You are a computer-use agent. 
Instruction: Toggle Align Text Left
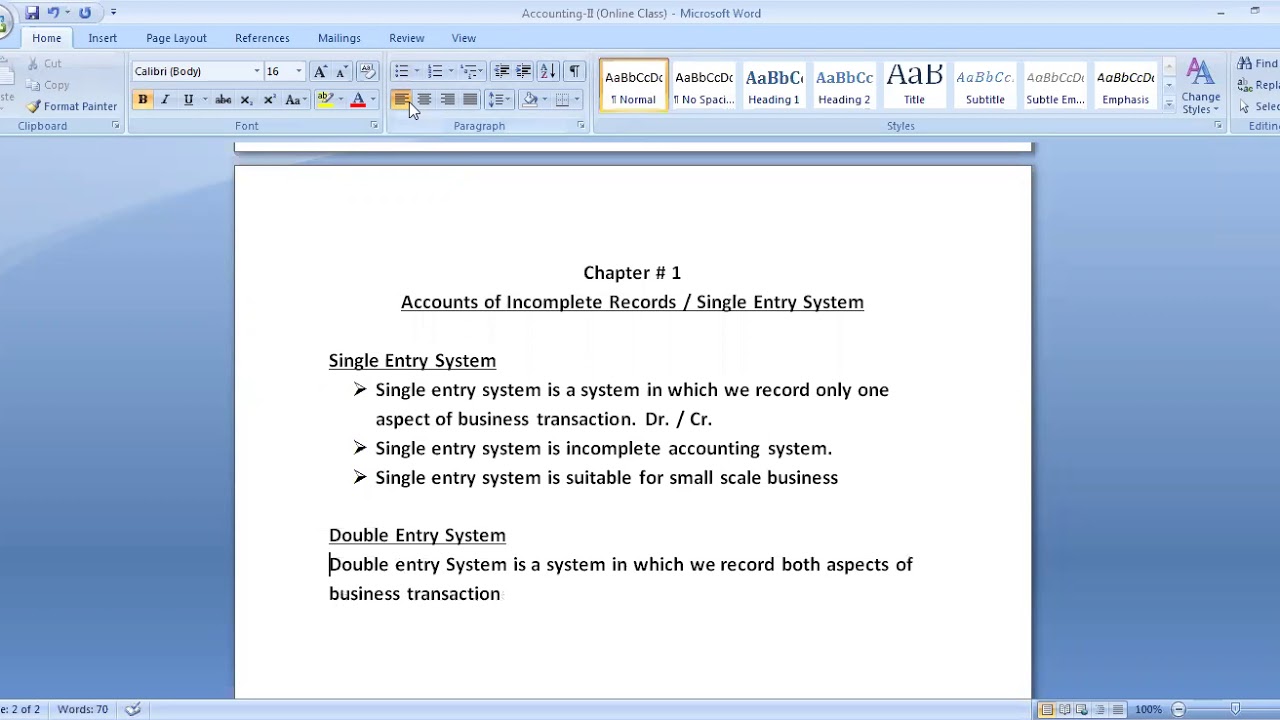401,100
